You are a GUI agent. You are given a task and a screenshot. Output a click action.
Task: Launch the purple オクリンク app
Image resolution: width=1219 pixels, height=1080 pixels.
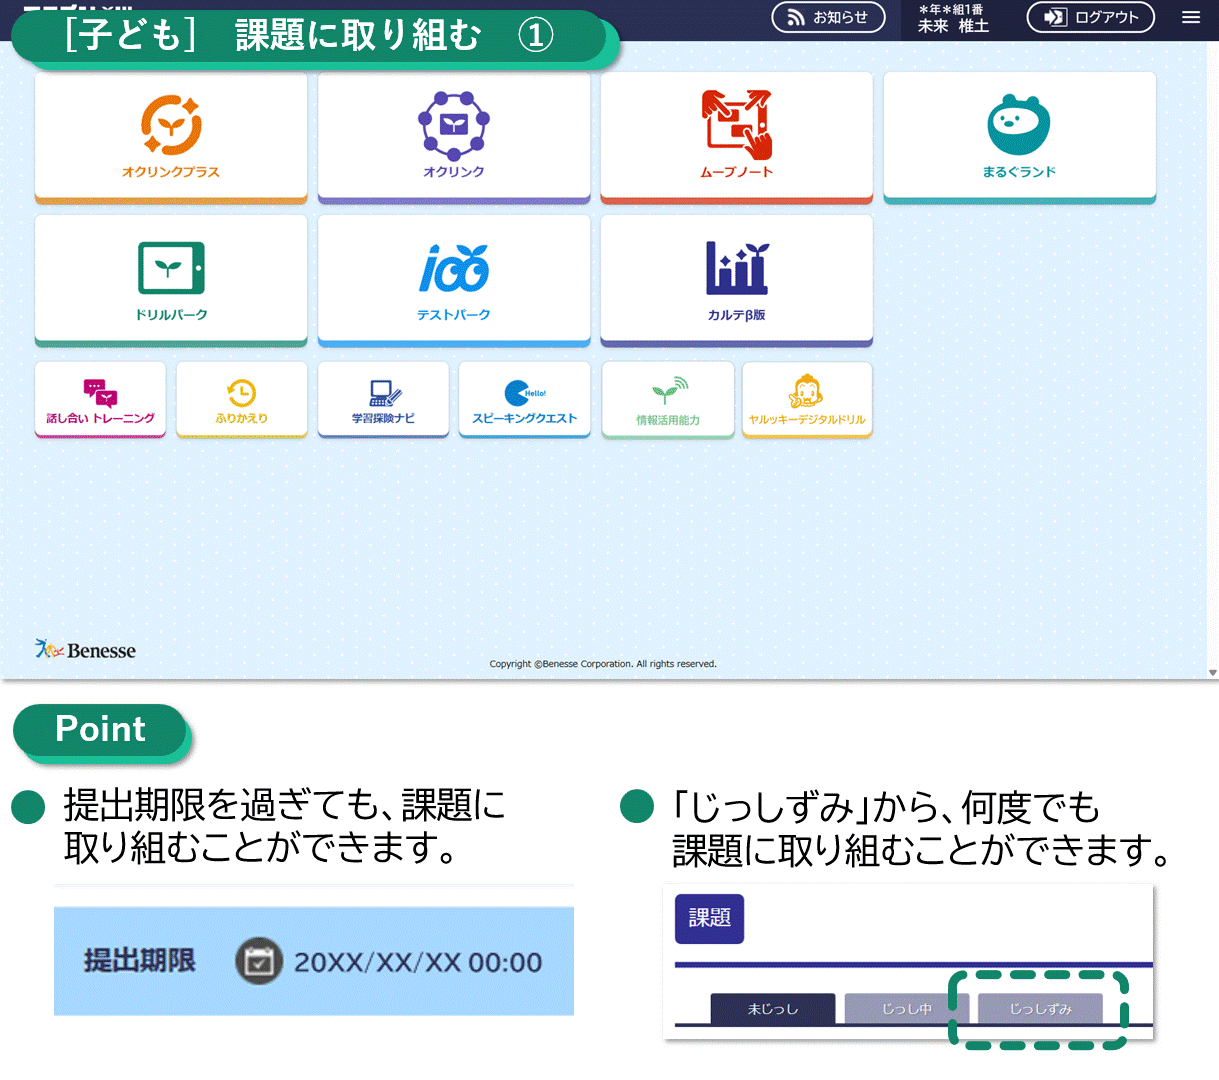[x=454, y=138]
